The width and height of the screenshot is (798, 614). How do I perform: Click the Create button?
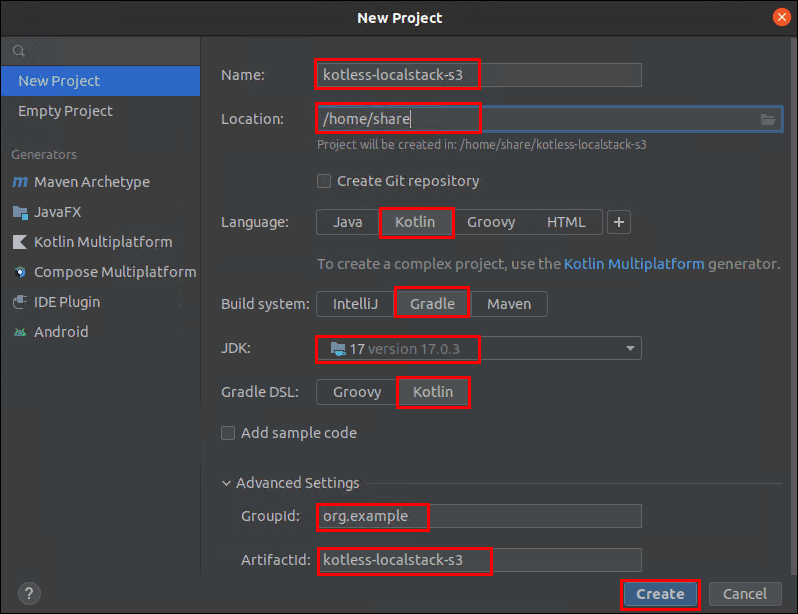pos(660,594)
